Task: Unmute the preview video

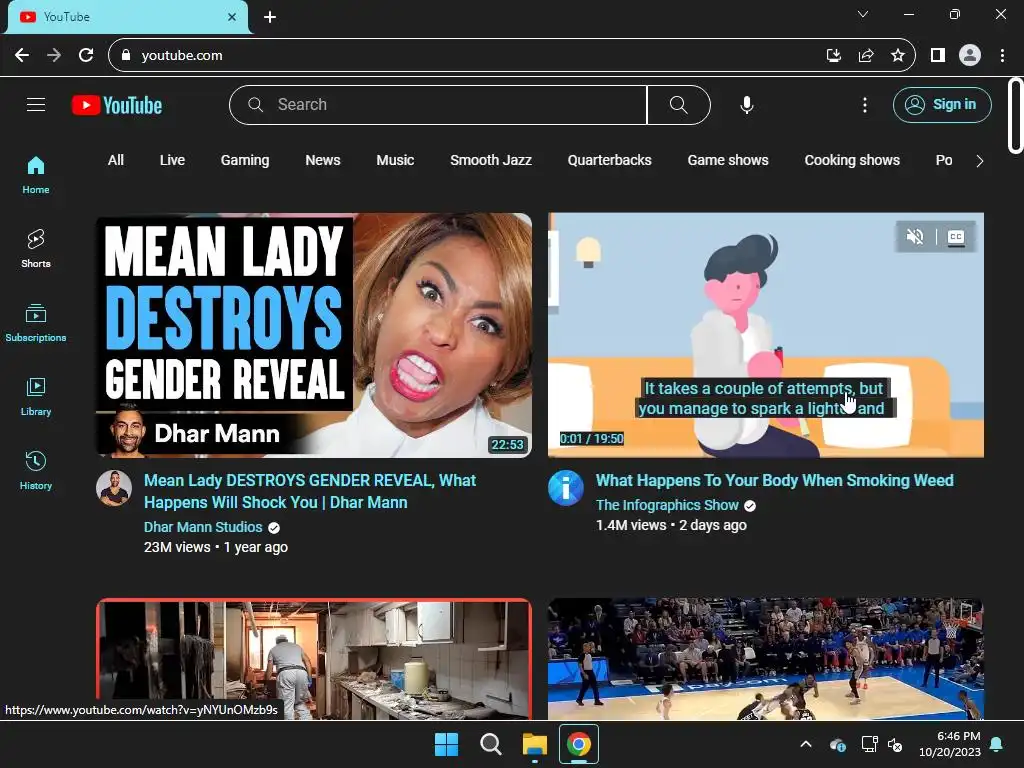Action: coord(915,236)
